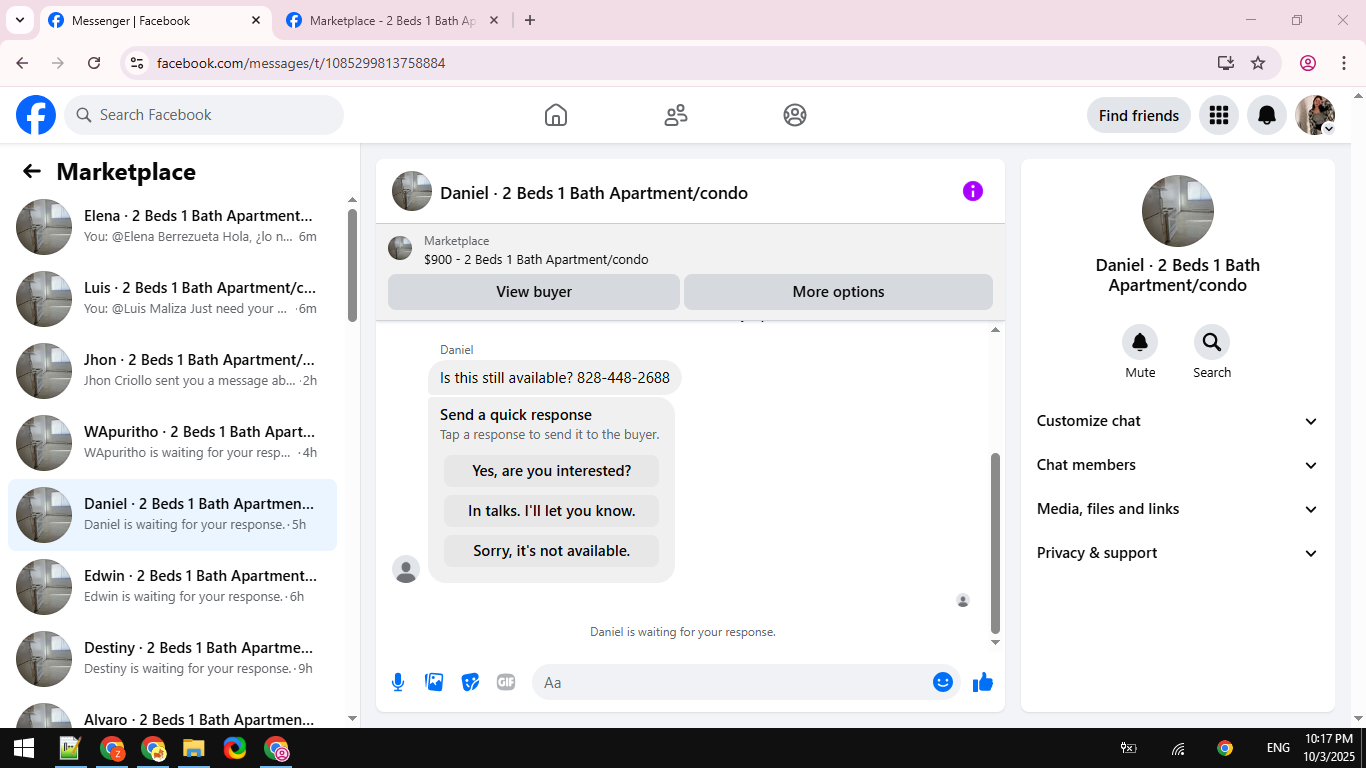1366x768 pixels.
Task: Go to the Home feed icon
Action: point(556,115)
